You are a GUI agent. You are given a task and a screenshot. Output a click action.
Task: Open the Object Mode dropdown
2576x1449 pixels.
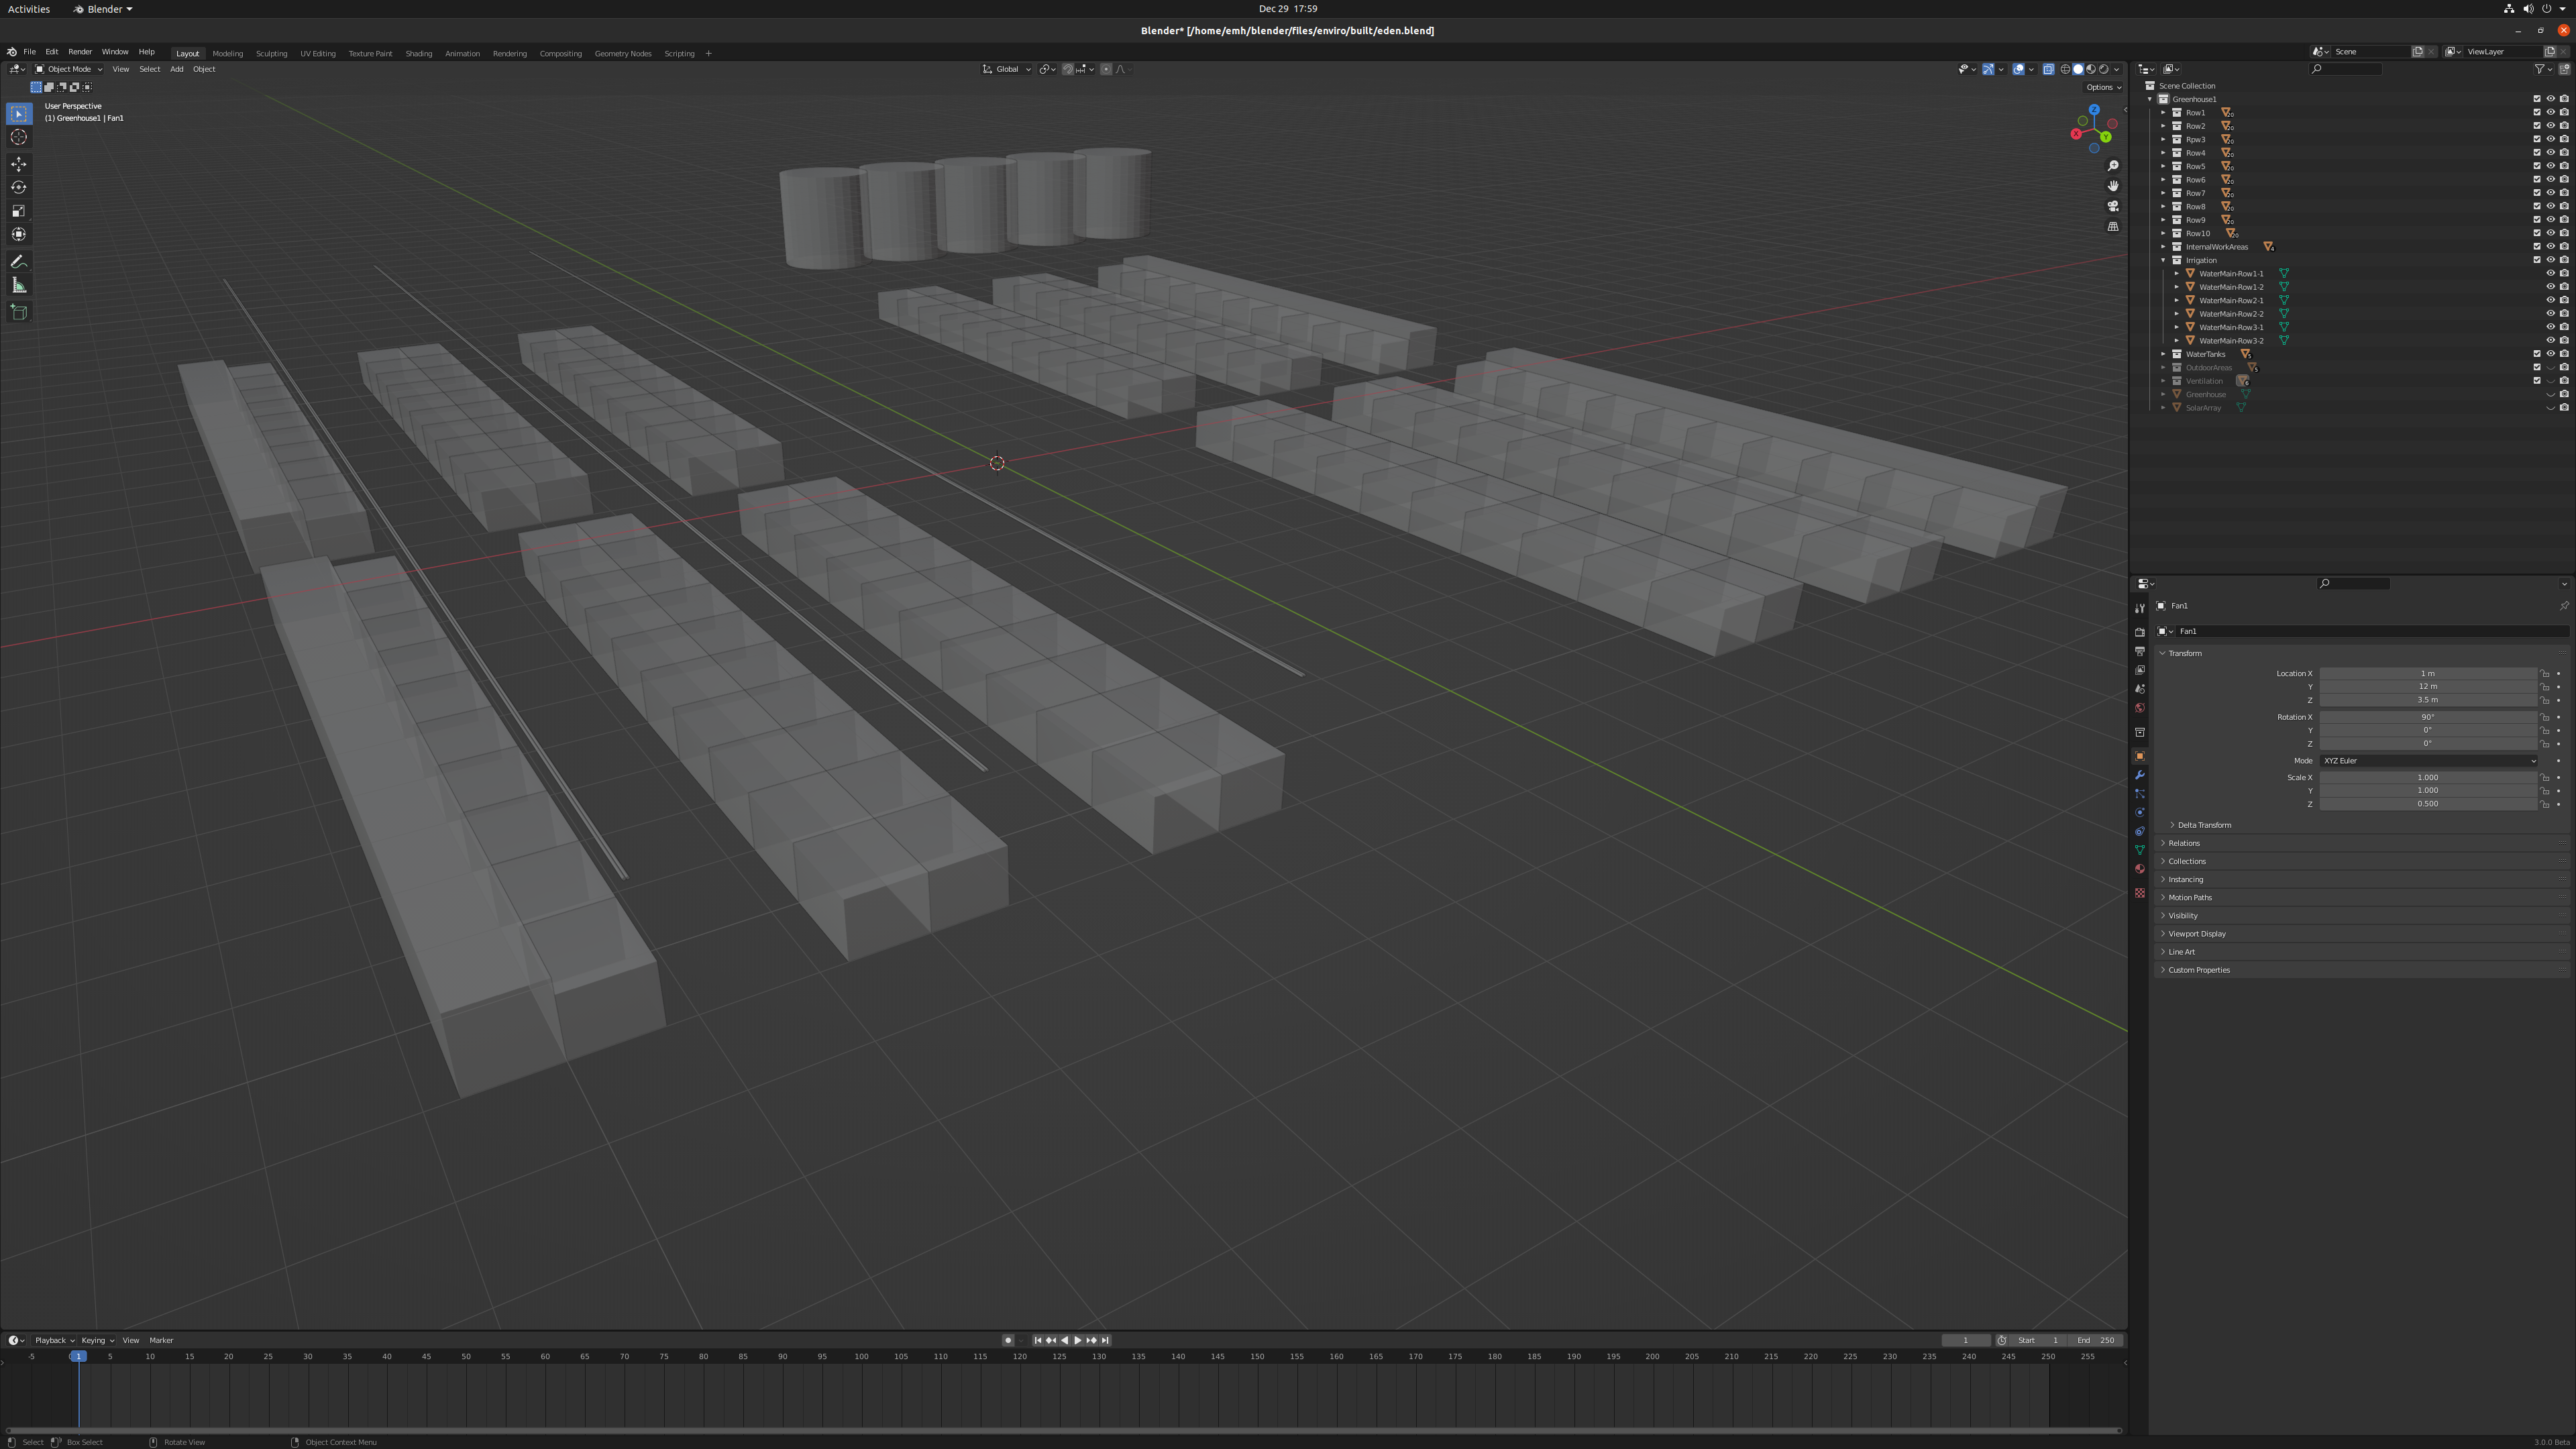(68, 69)
